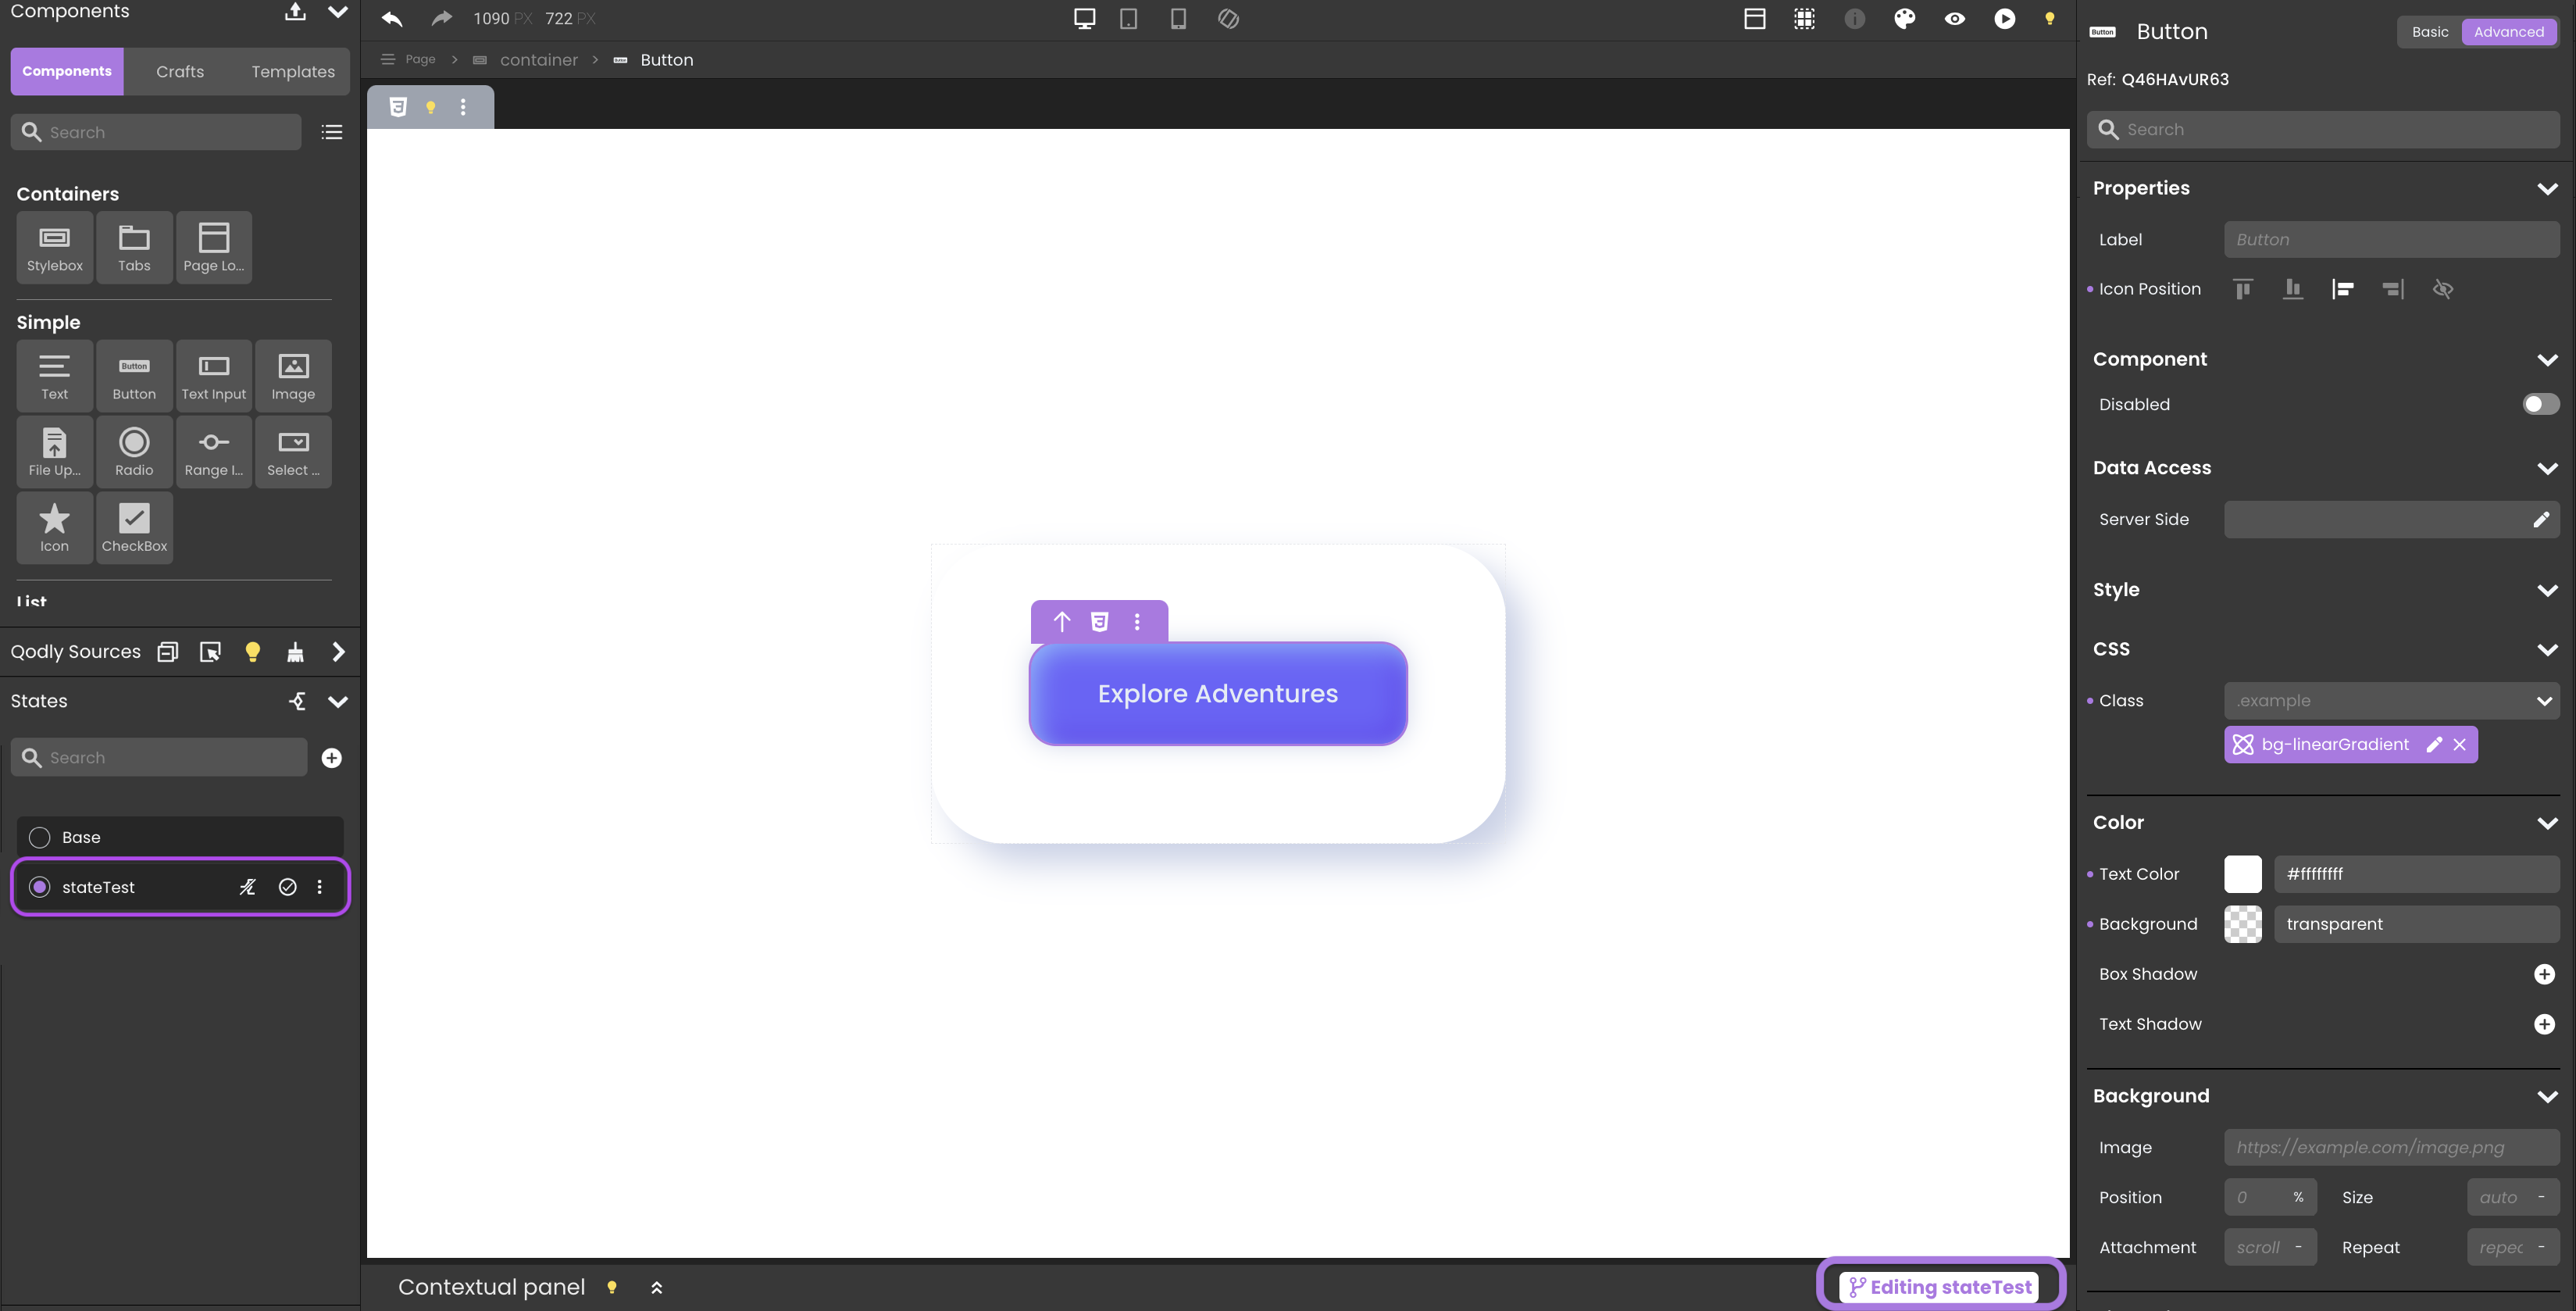Click the undo arrow in the toolbar

392,19
